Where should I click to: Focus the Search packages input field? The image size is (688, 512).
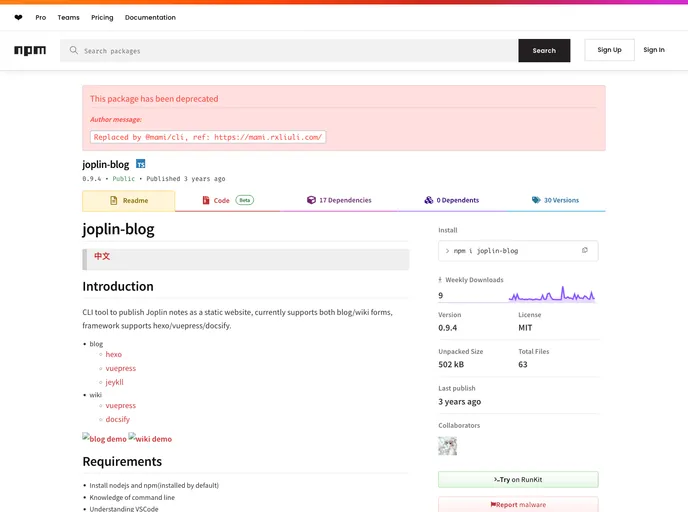pos(289,50)
